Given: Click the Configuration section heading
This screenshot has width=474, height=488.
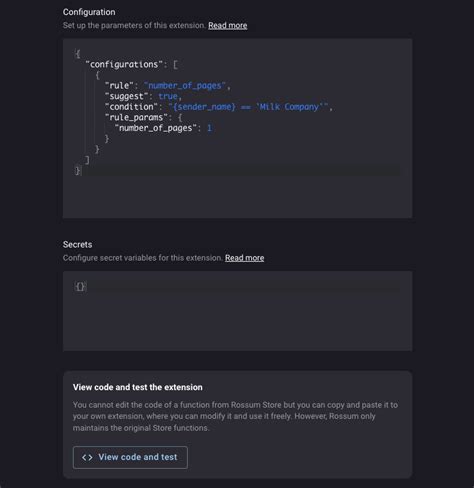Looking at the screenshot, I should click(89, 12).
